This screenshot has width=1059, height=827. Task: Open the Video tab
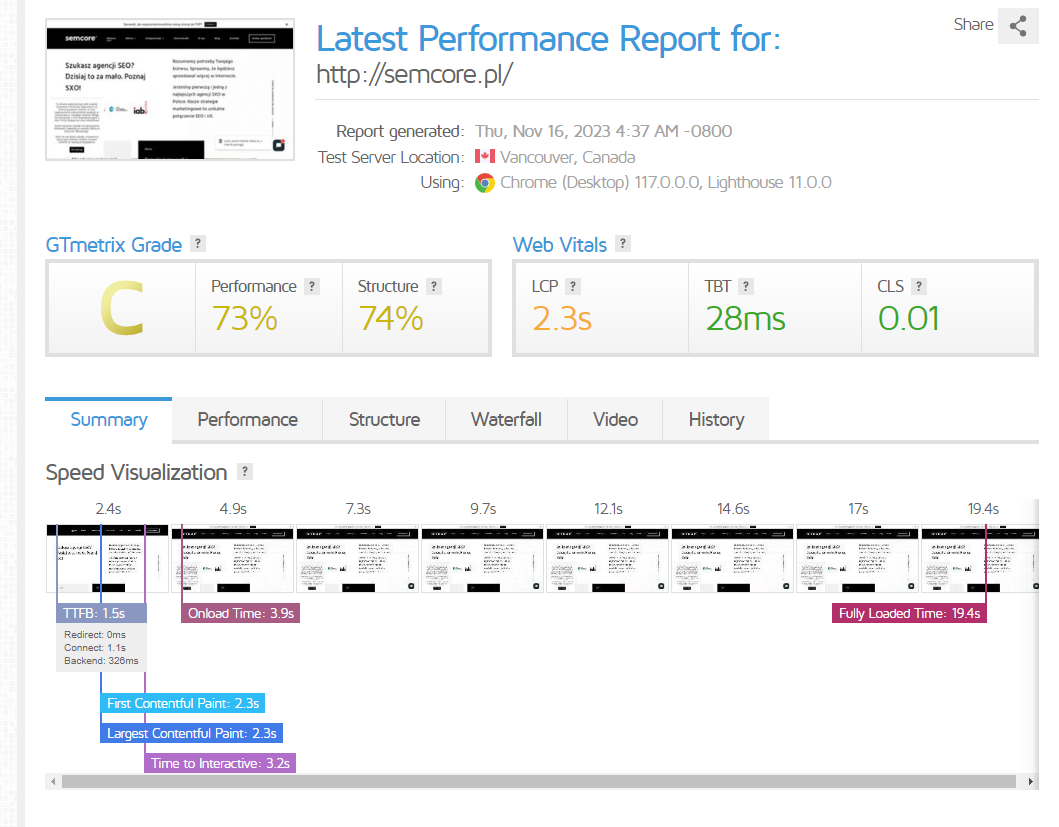615,420
